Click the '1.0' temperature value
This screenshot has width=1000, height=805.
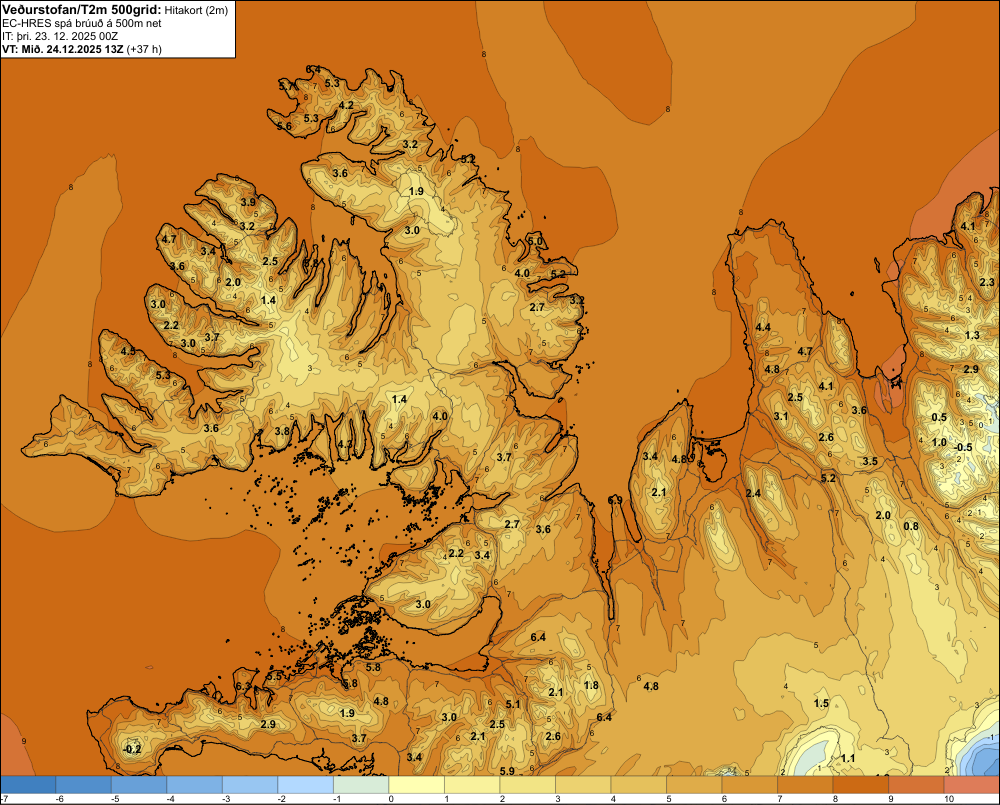pyautogui.click(x=939, y=442)
